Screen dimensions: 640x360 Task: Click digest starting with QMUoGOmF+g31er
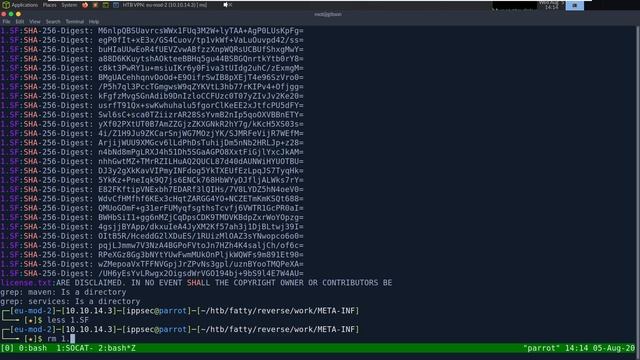(x=200, y=209)
